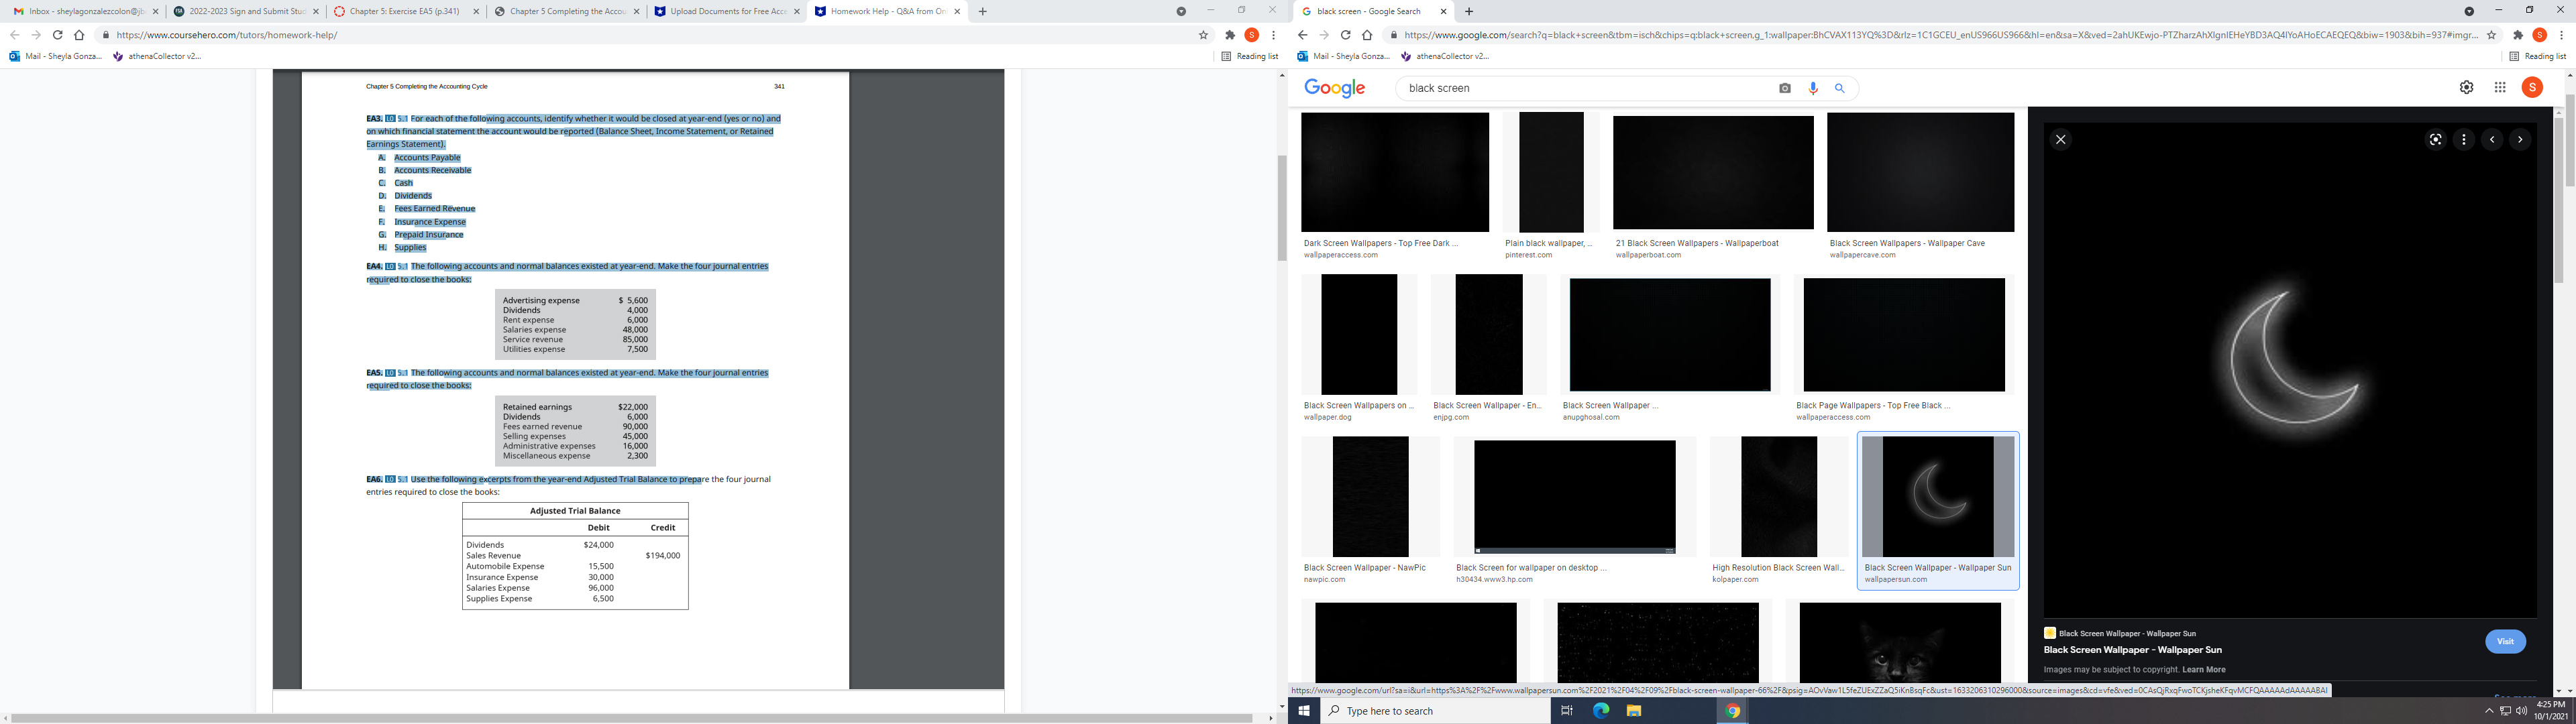The height and width of the screenshot is (724, 2576).
Task: Click the Visit button for Wallpaper Sun
Action: [x=2505, y=642]
